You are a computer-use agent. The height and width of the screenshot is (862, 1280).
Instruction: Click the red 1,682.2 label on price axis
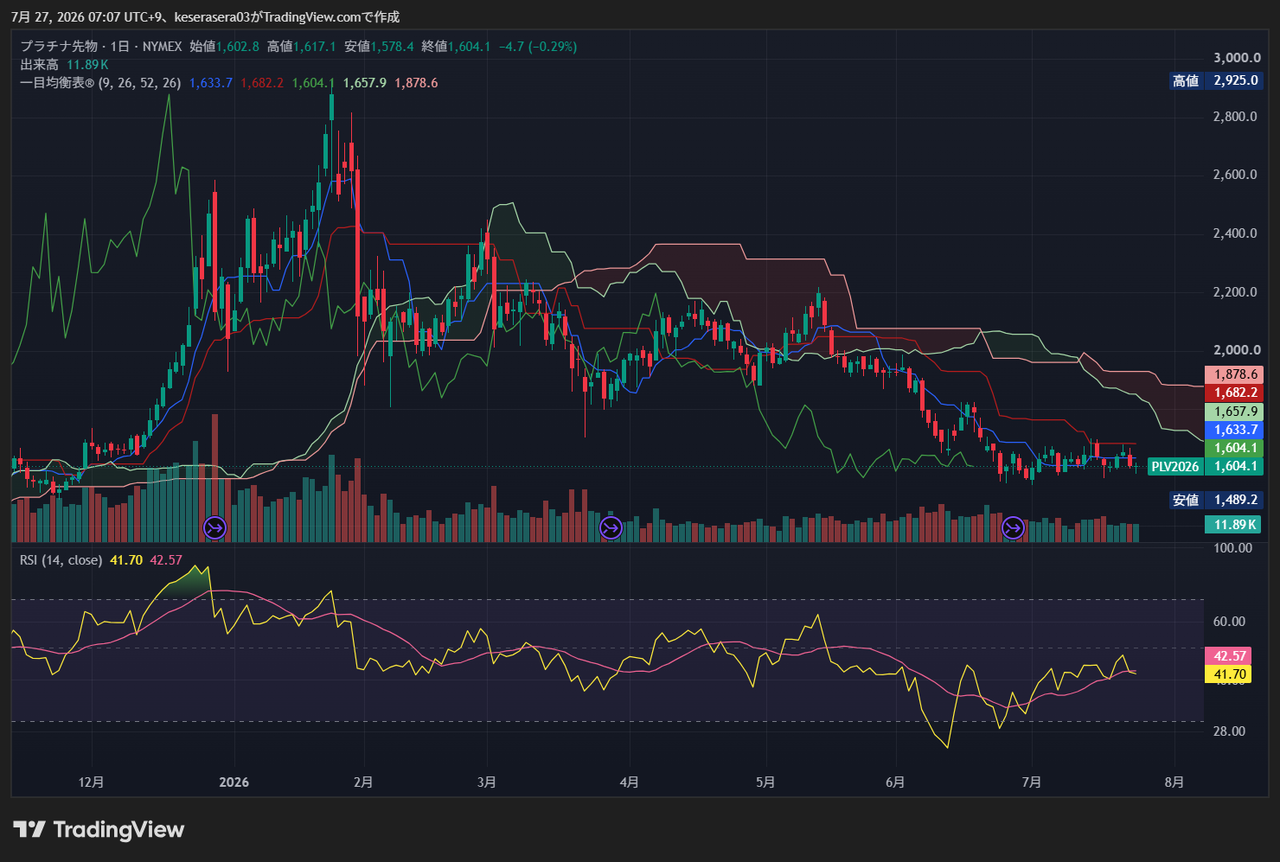(1234, 392)
